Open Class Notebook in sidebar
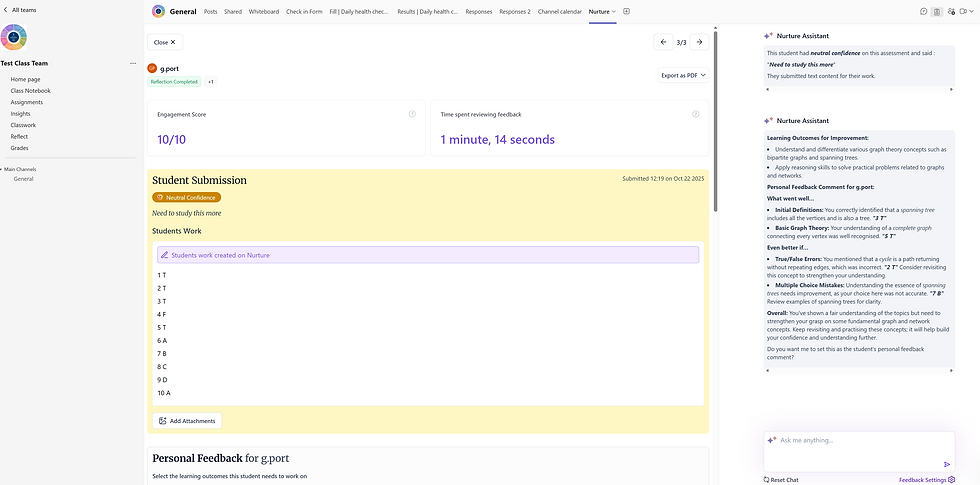The width and height of the screenshot is (980, 485). point(31,91)
